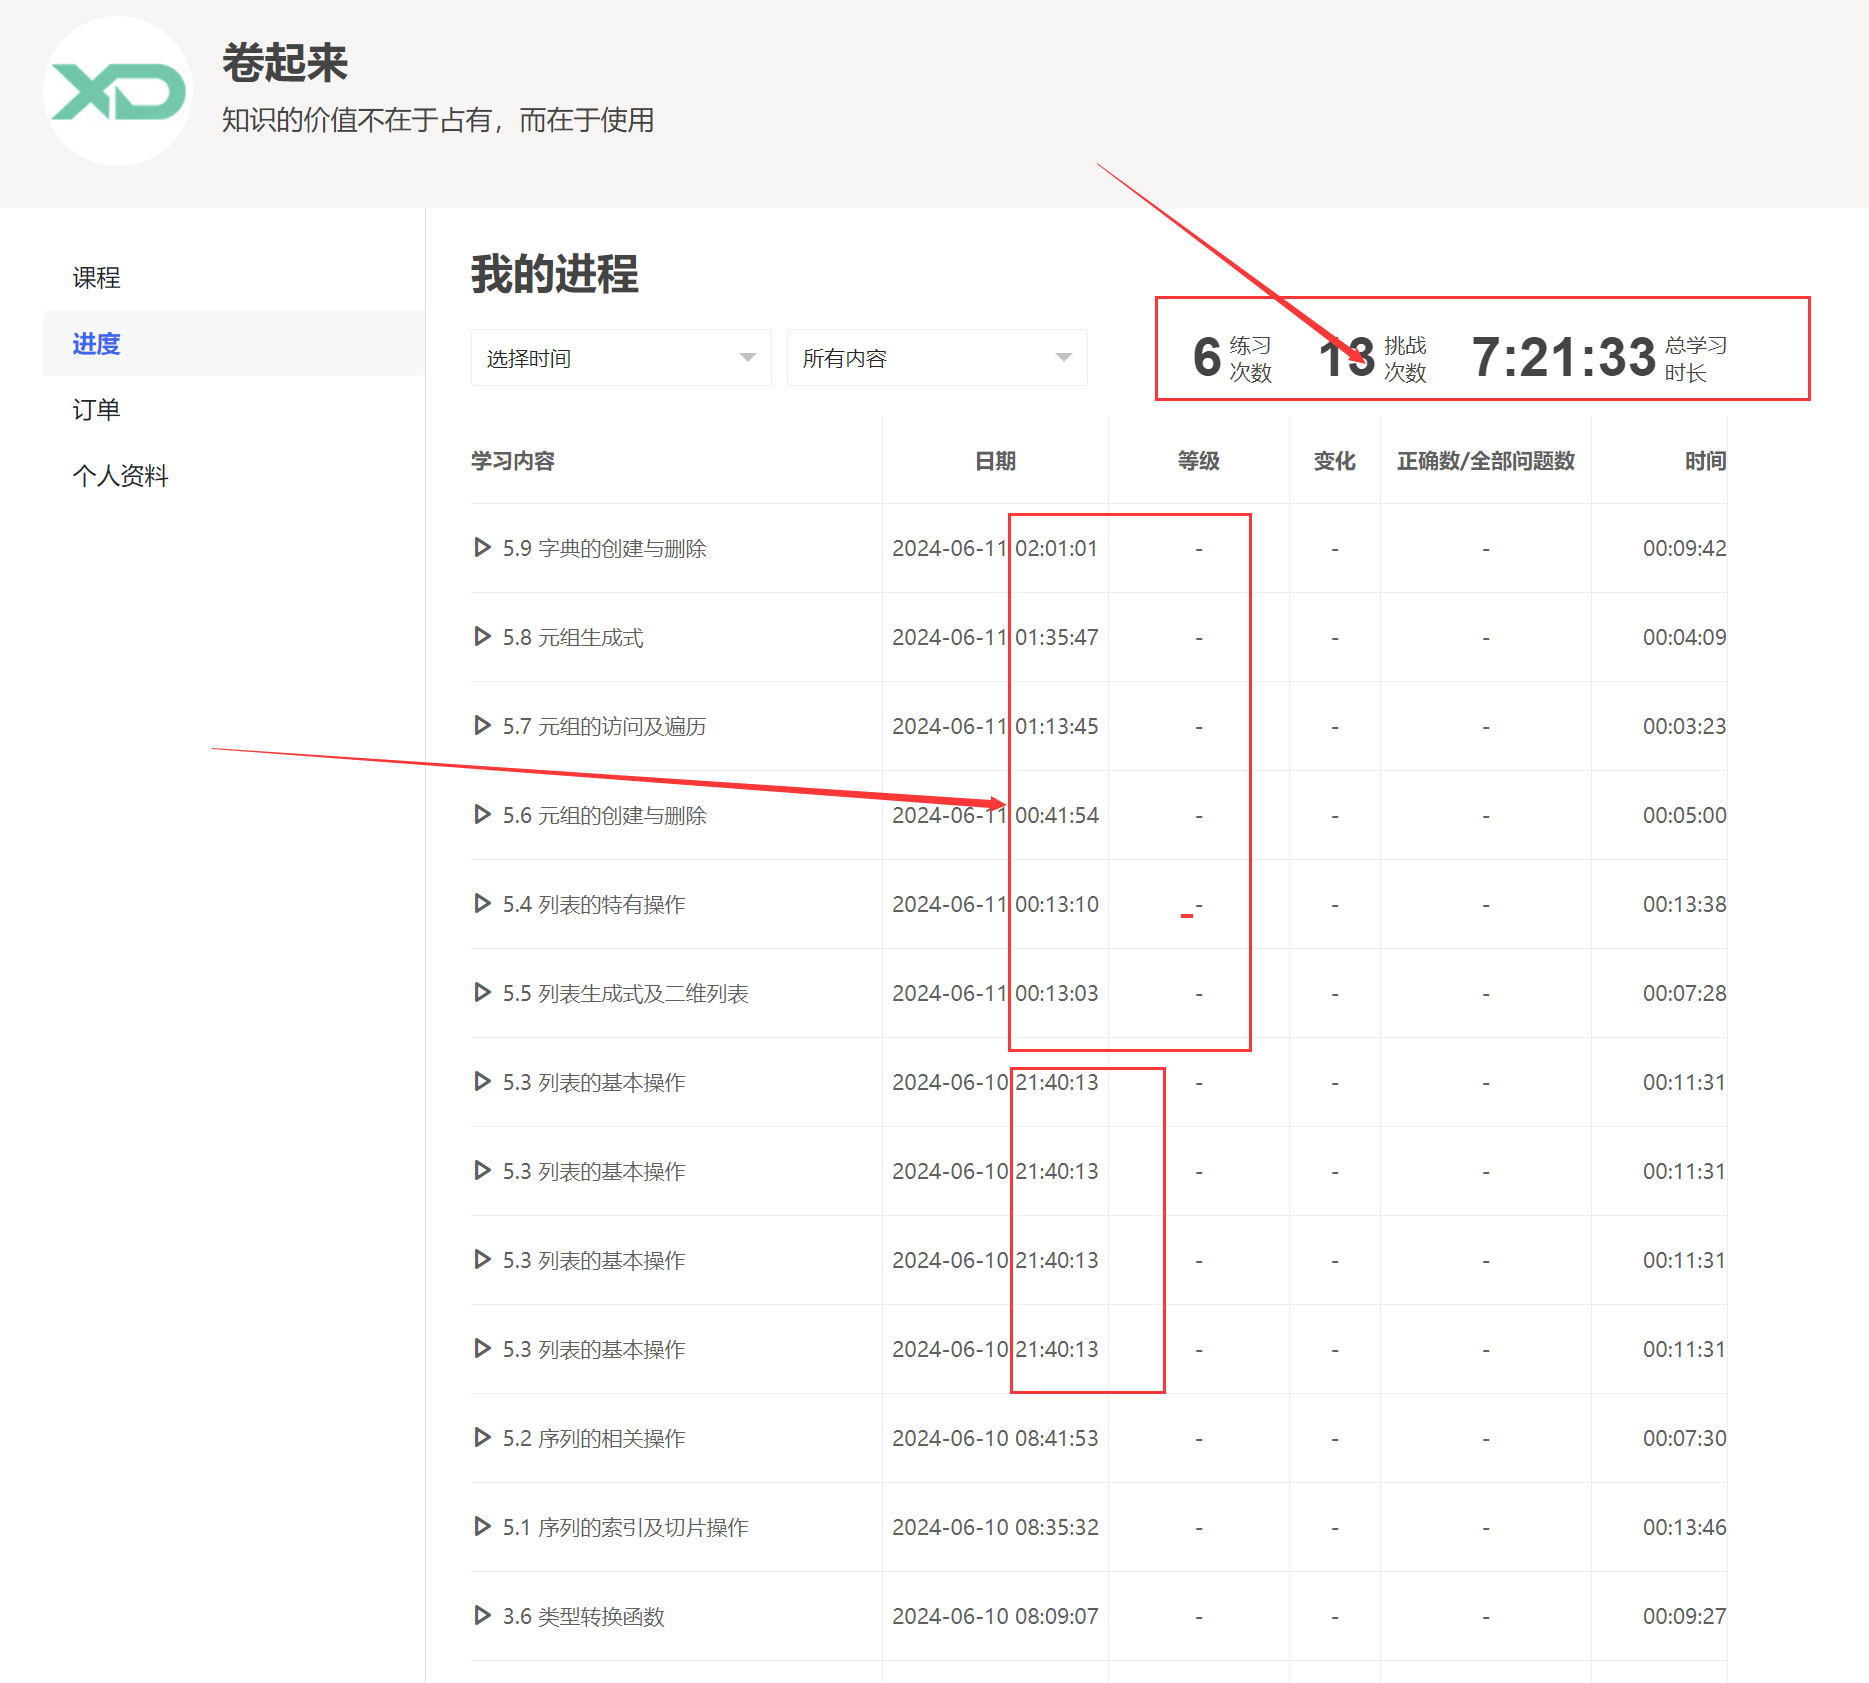Viewport: 1869px width, 1683px height.
Task: Open 个人资料 page in sidebar
Action: click(x=120, y=476)
